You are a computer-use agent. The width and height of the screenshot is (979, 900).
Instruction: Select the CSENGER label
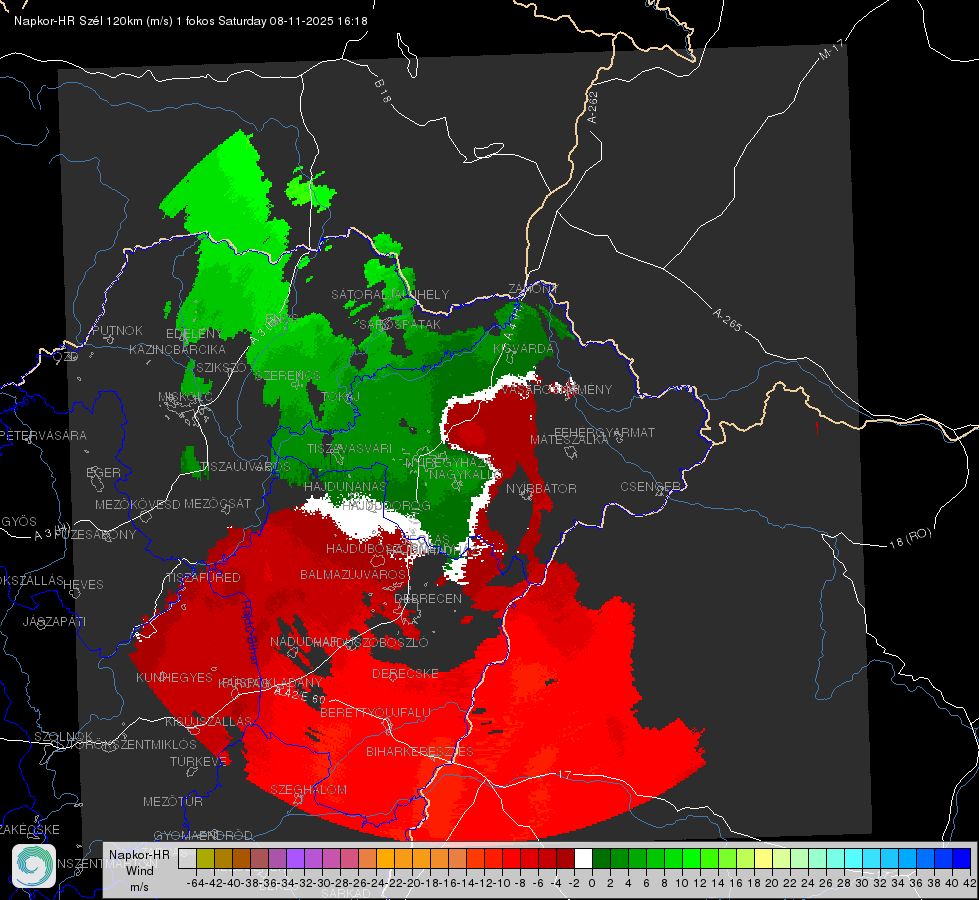tap(651, 487)
